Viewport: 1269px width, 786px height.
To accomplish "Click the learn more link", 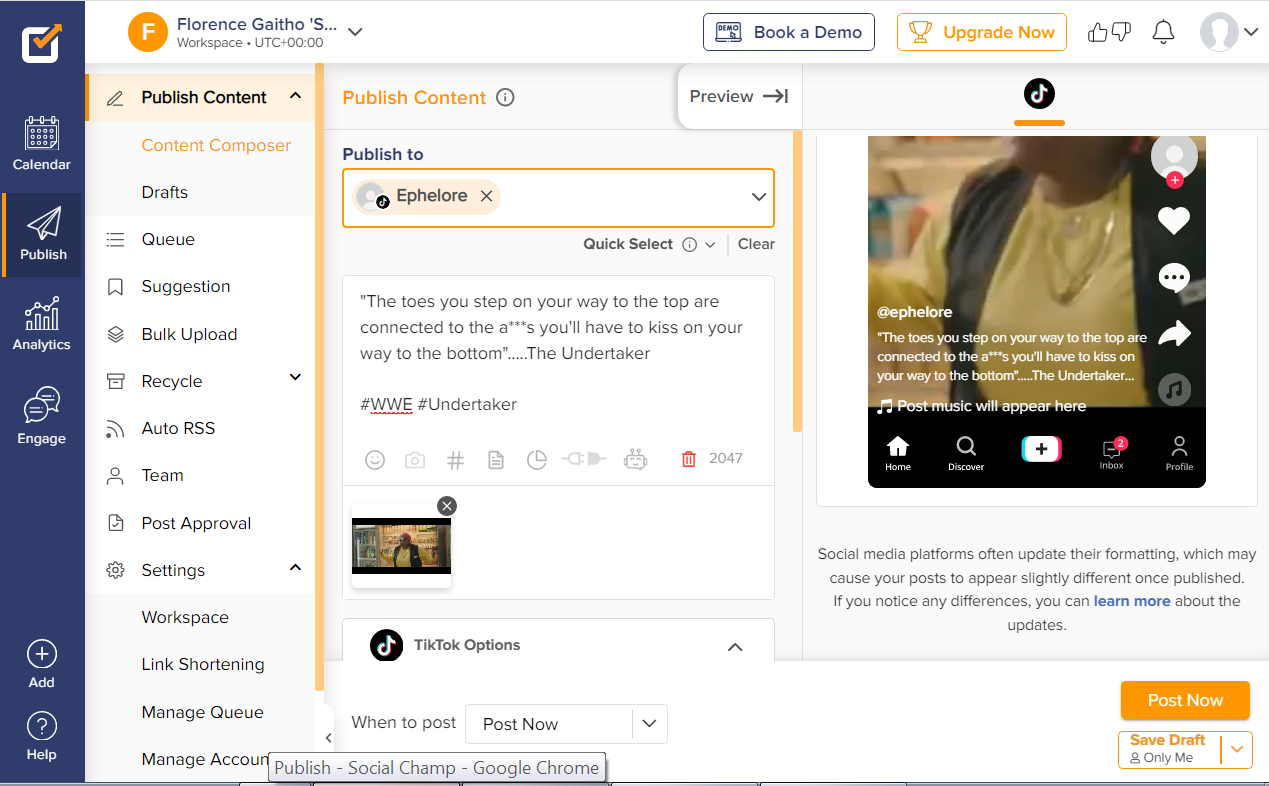I will click(x=1132, y=601).
